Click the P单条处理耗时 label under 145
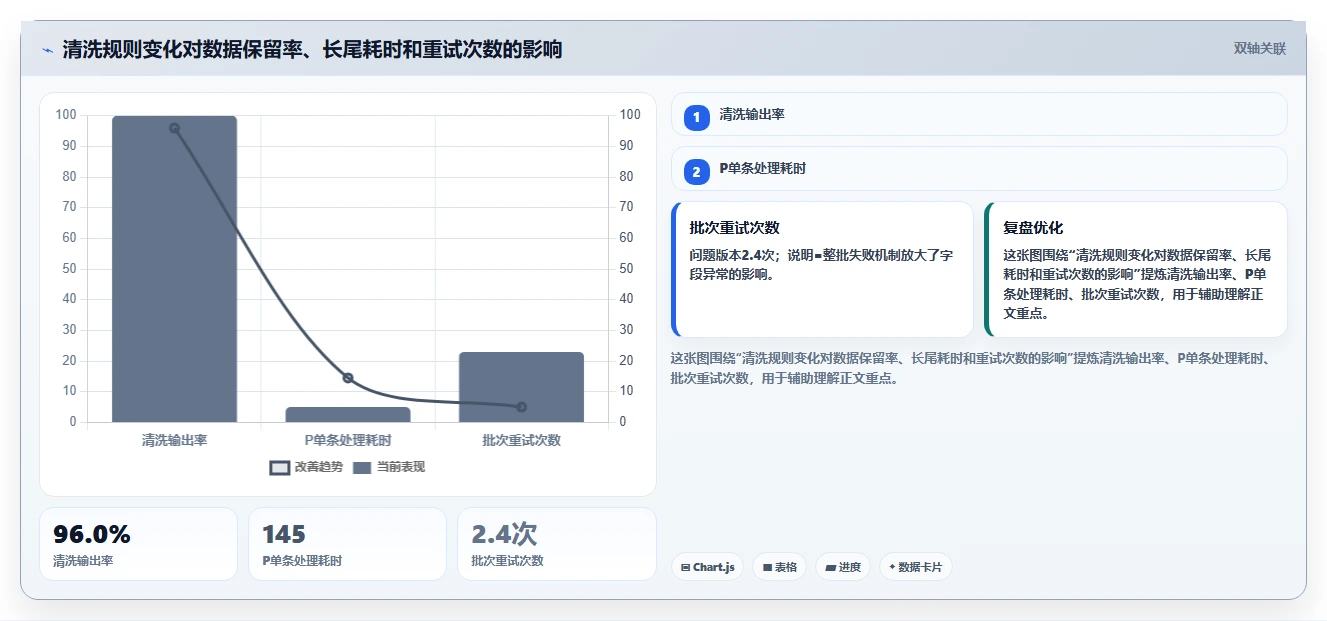 302,561
